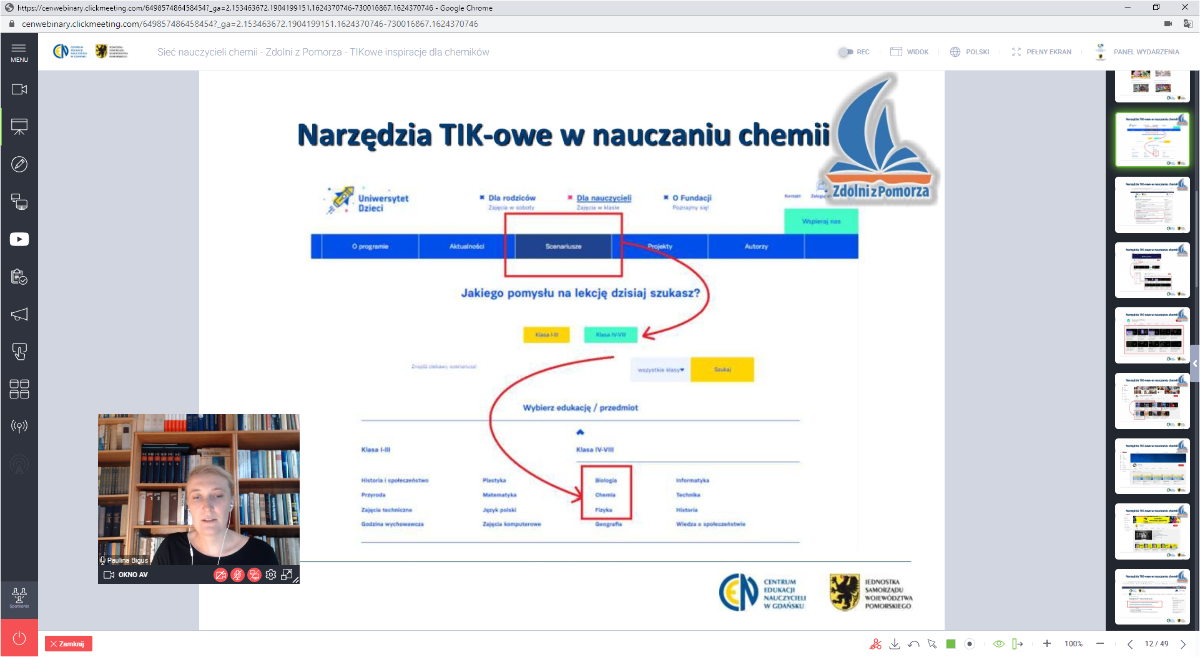Screen dimensions: 1200x657
Task: Open the WIDOK view layout menu
Action: pyautogui.click(x=909, y=52)
